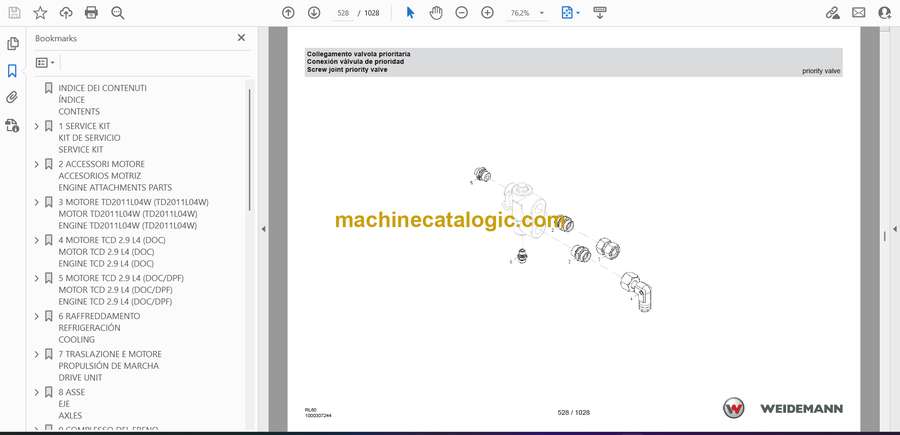Click the upload to cloud icon

tap(66, 13)
